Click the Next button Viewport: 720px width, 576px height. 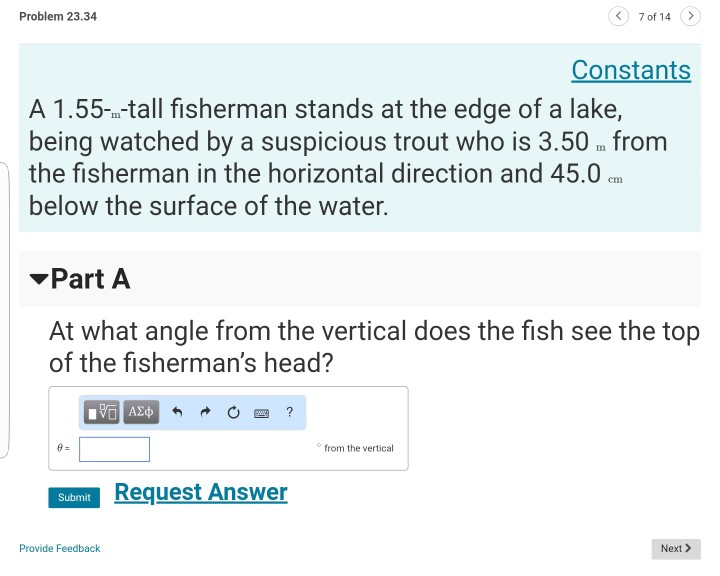[676, 548]
